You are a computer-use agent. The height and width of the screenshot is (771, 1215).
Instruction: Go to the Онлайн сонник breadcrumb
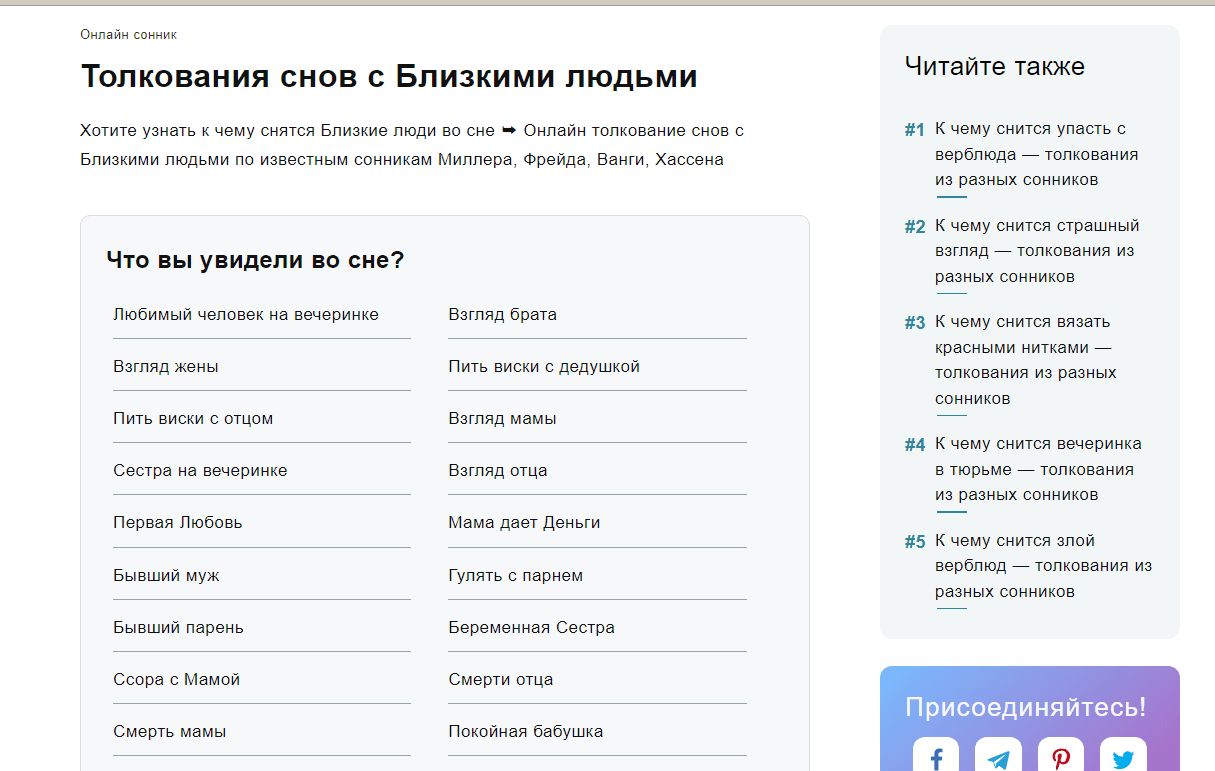[x=128, y=34]
